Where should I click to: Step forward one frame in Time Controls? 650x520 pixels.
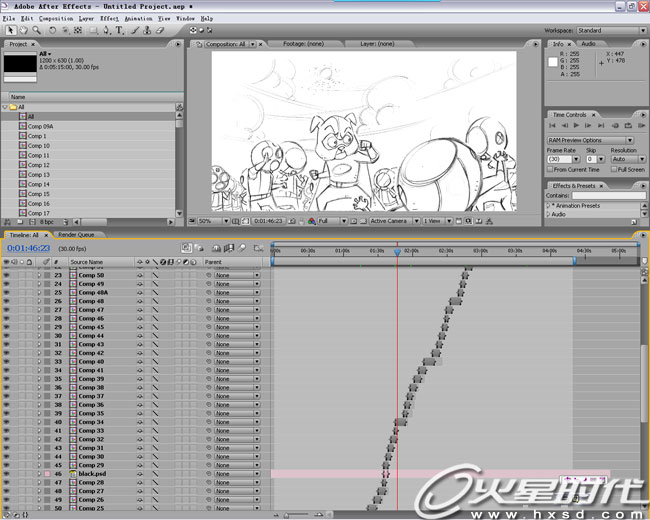(588, 125)
